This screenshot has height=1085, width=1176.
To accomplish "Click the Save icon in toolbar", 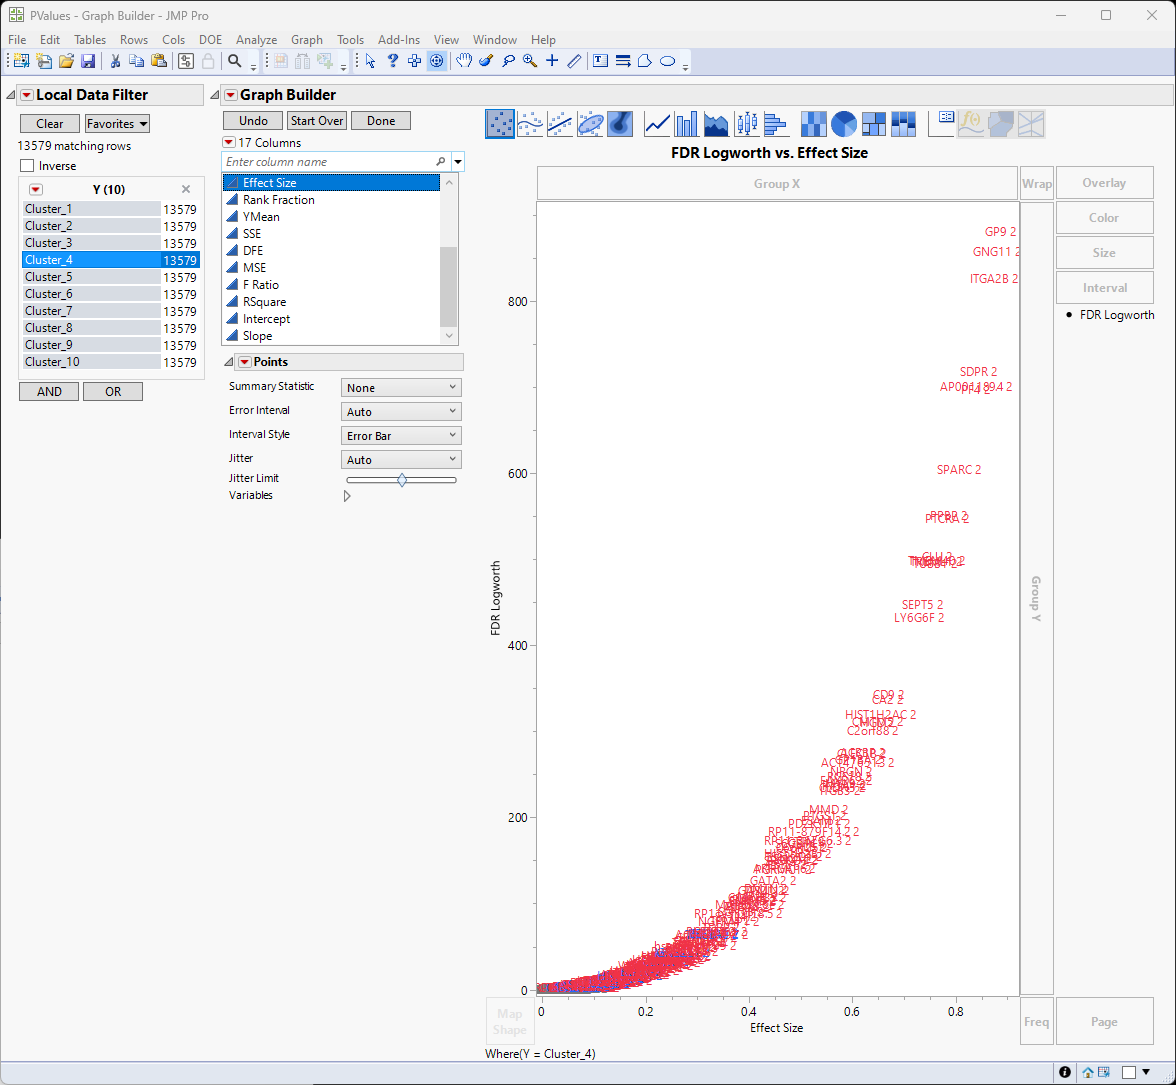I will tap(88, 61).
